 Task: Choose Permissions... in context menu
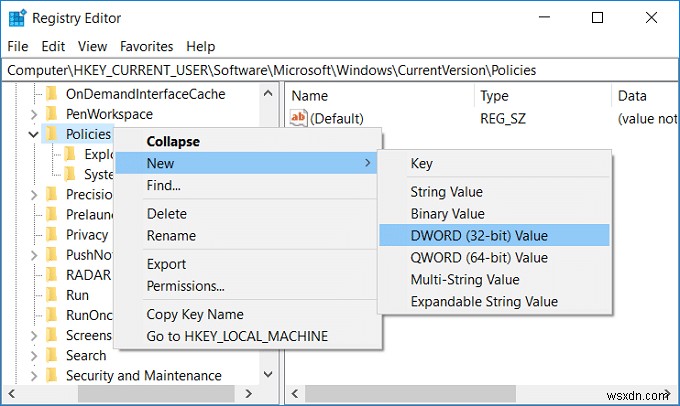pyautogui.click(x=185, y=286)
